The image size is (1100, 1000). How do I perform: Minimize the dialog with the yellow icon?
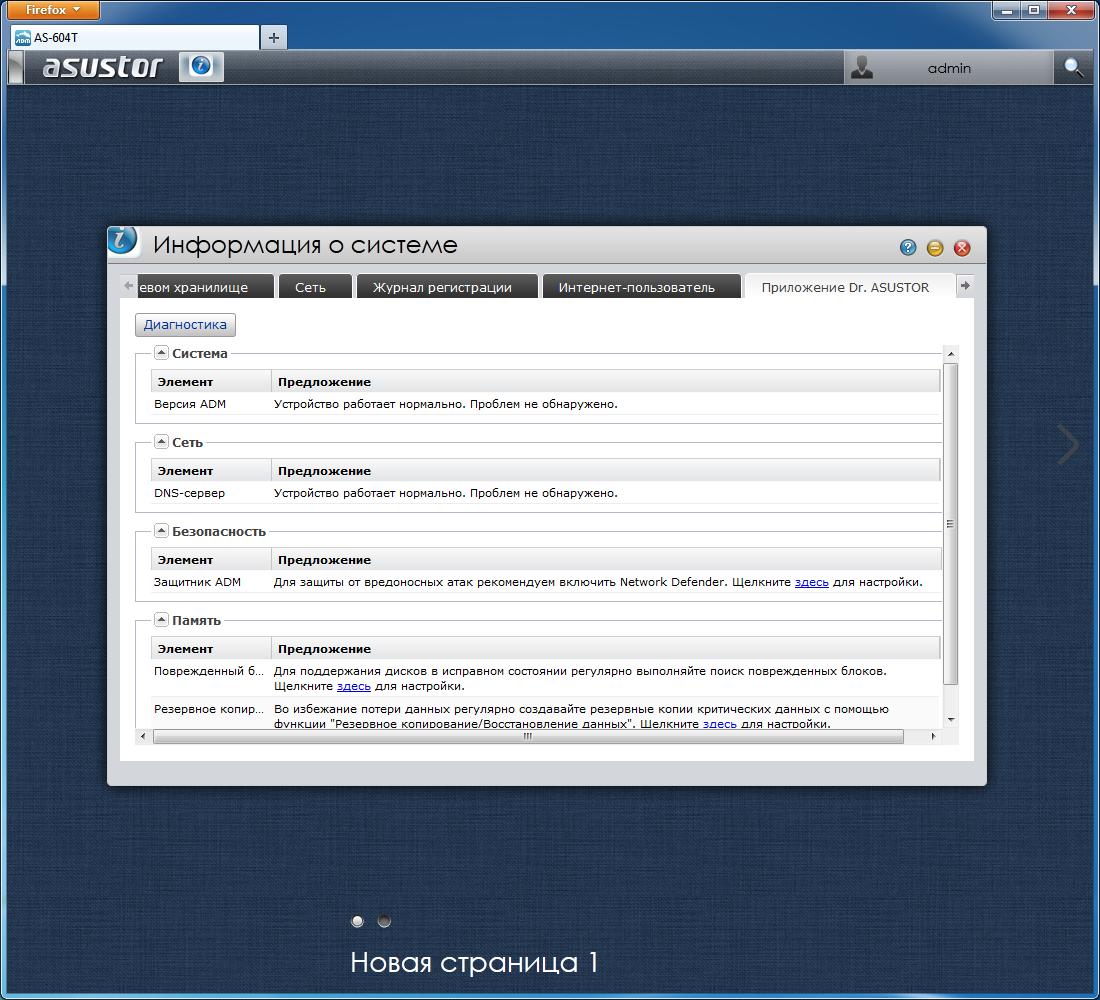click(x=935, y=247)
